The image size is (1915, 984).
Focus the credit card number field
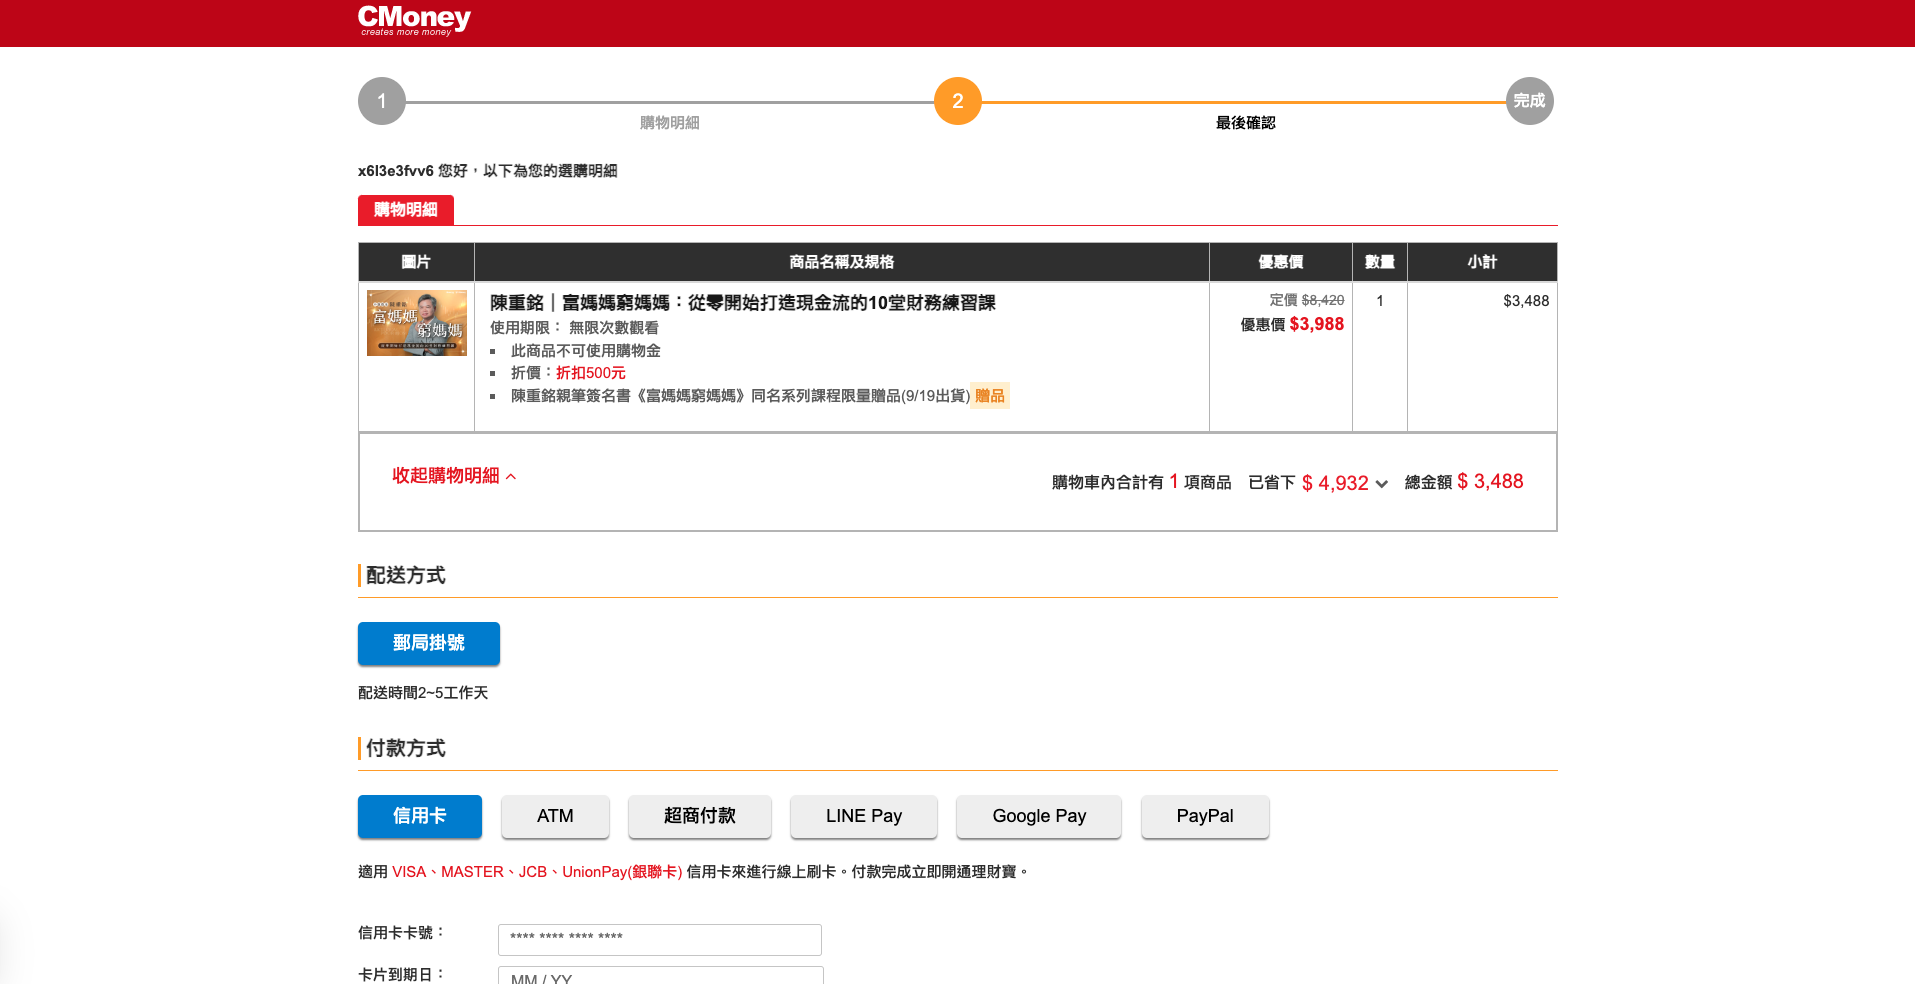(x=659, y=939)
